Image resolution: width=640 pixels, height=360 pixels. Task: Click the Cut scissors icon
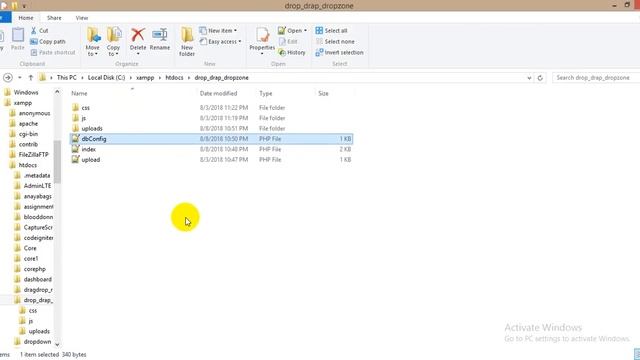[x=34, y=31]
